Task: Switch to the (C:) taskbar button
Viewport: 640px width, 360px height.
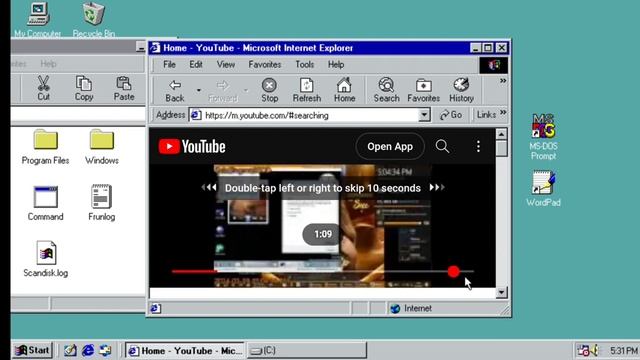Action: pos(307,351)
